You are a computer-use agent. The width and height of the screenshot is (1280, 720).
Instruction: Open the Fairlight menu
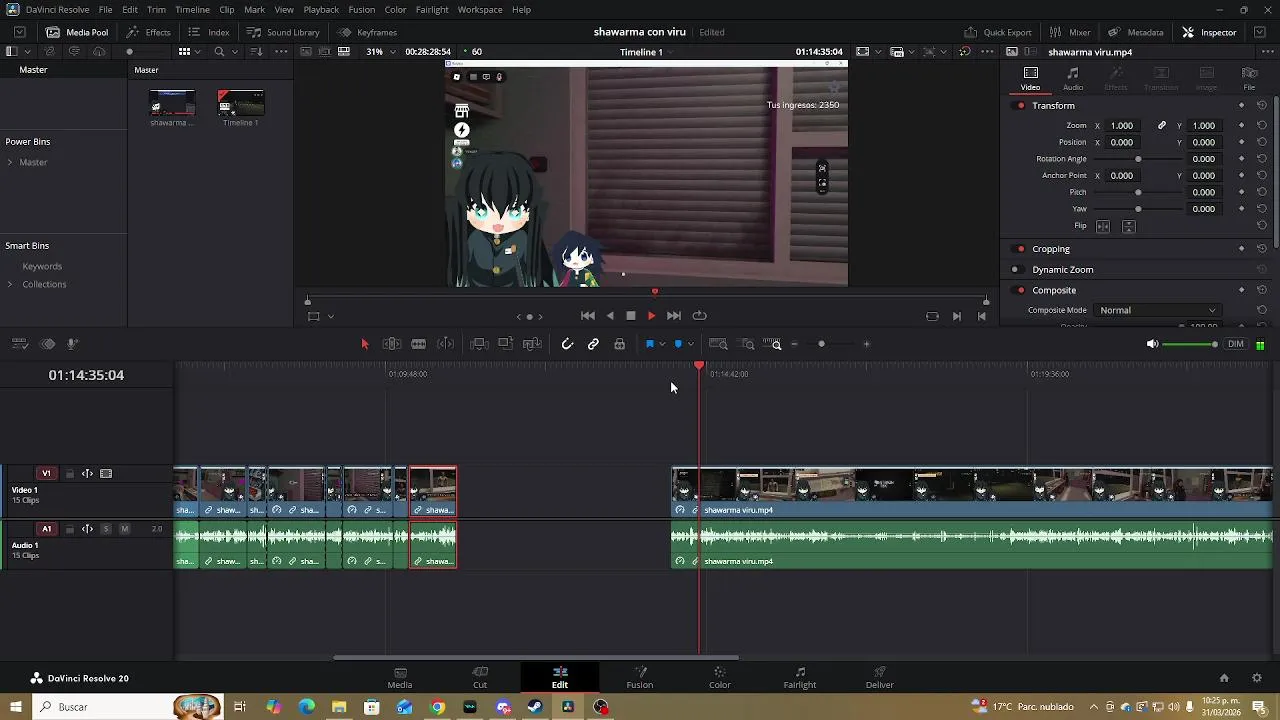click(x=432, y=9)
